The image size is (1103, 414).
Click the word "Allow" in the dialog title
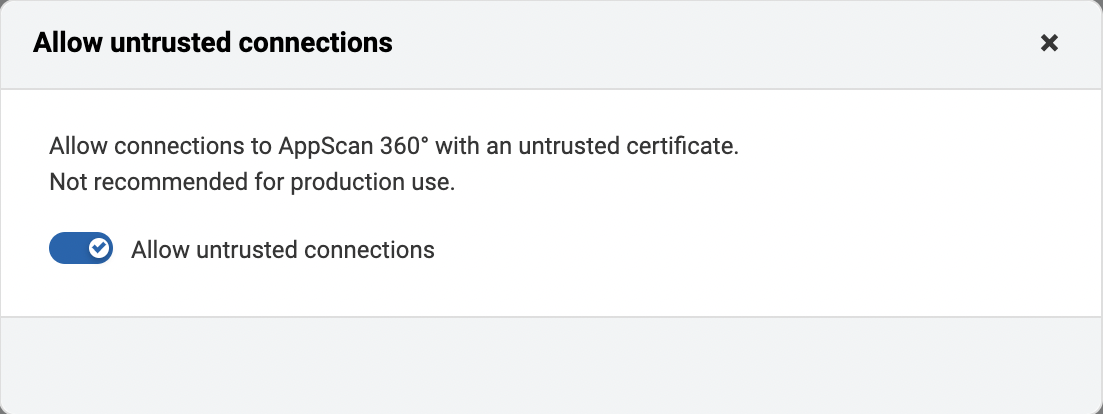(x=61, y=43)
